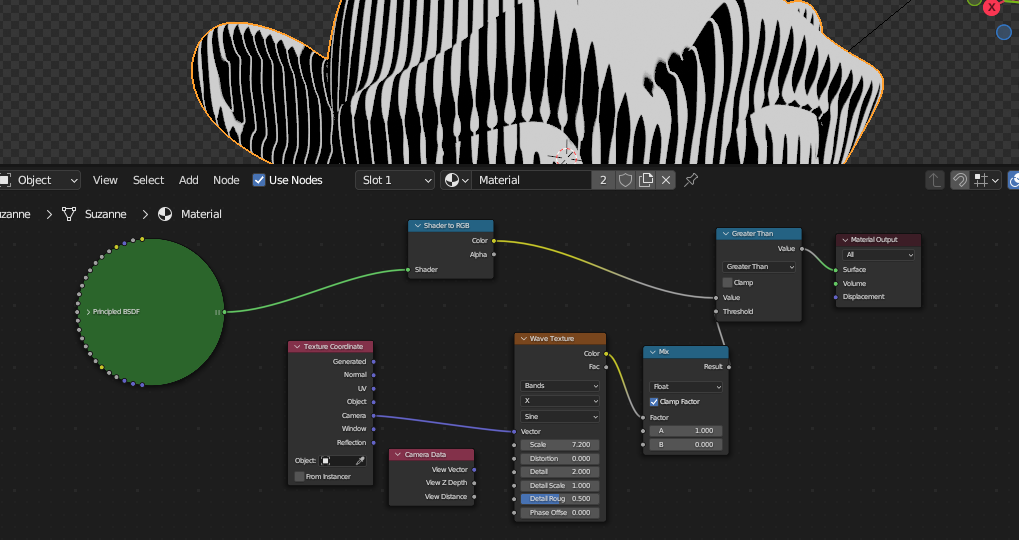Toggle the Use Nodes checkbox
The height and width of the screenshot is (540, 1019).
(259, 180)
